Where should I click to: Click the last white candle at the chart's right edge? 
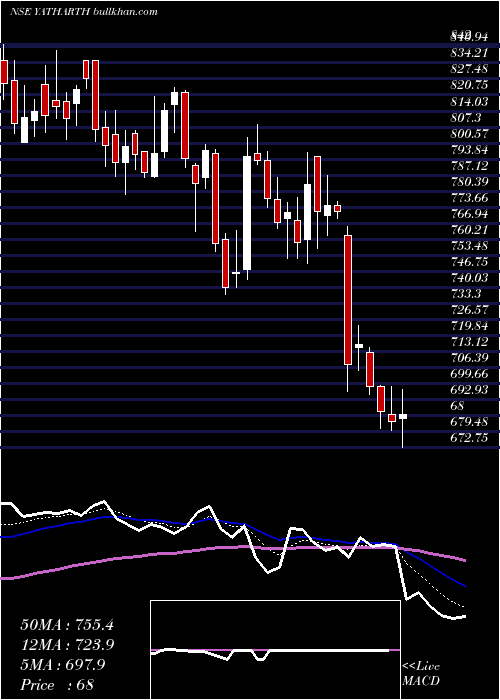point(403,417)
